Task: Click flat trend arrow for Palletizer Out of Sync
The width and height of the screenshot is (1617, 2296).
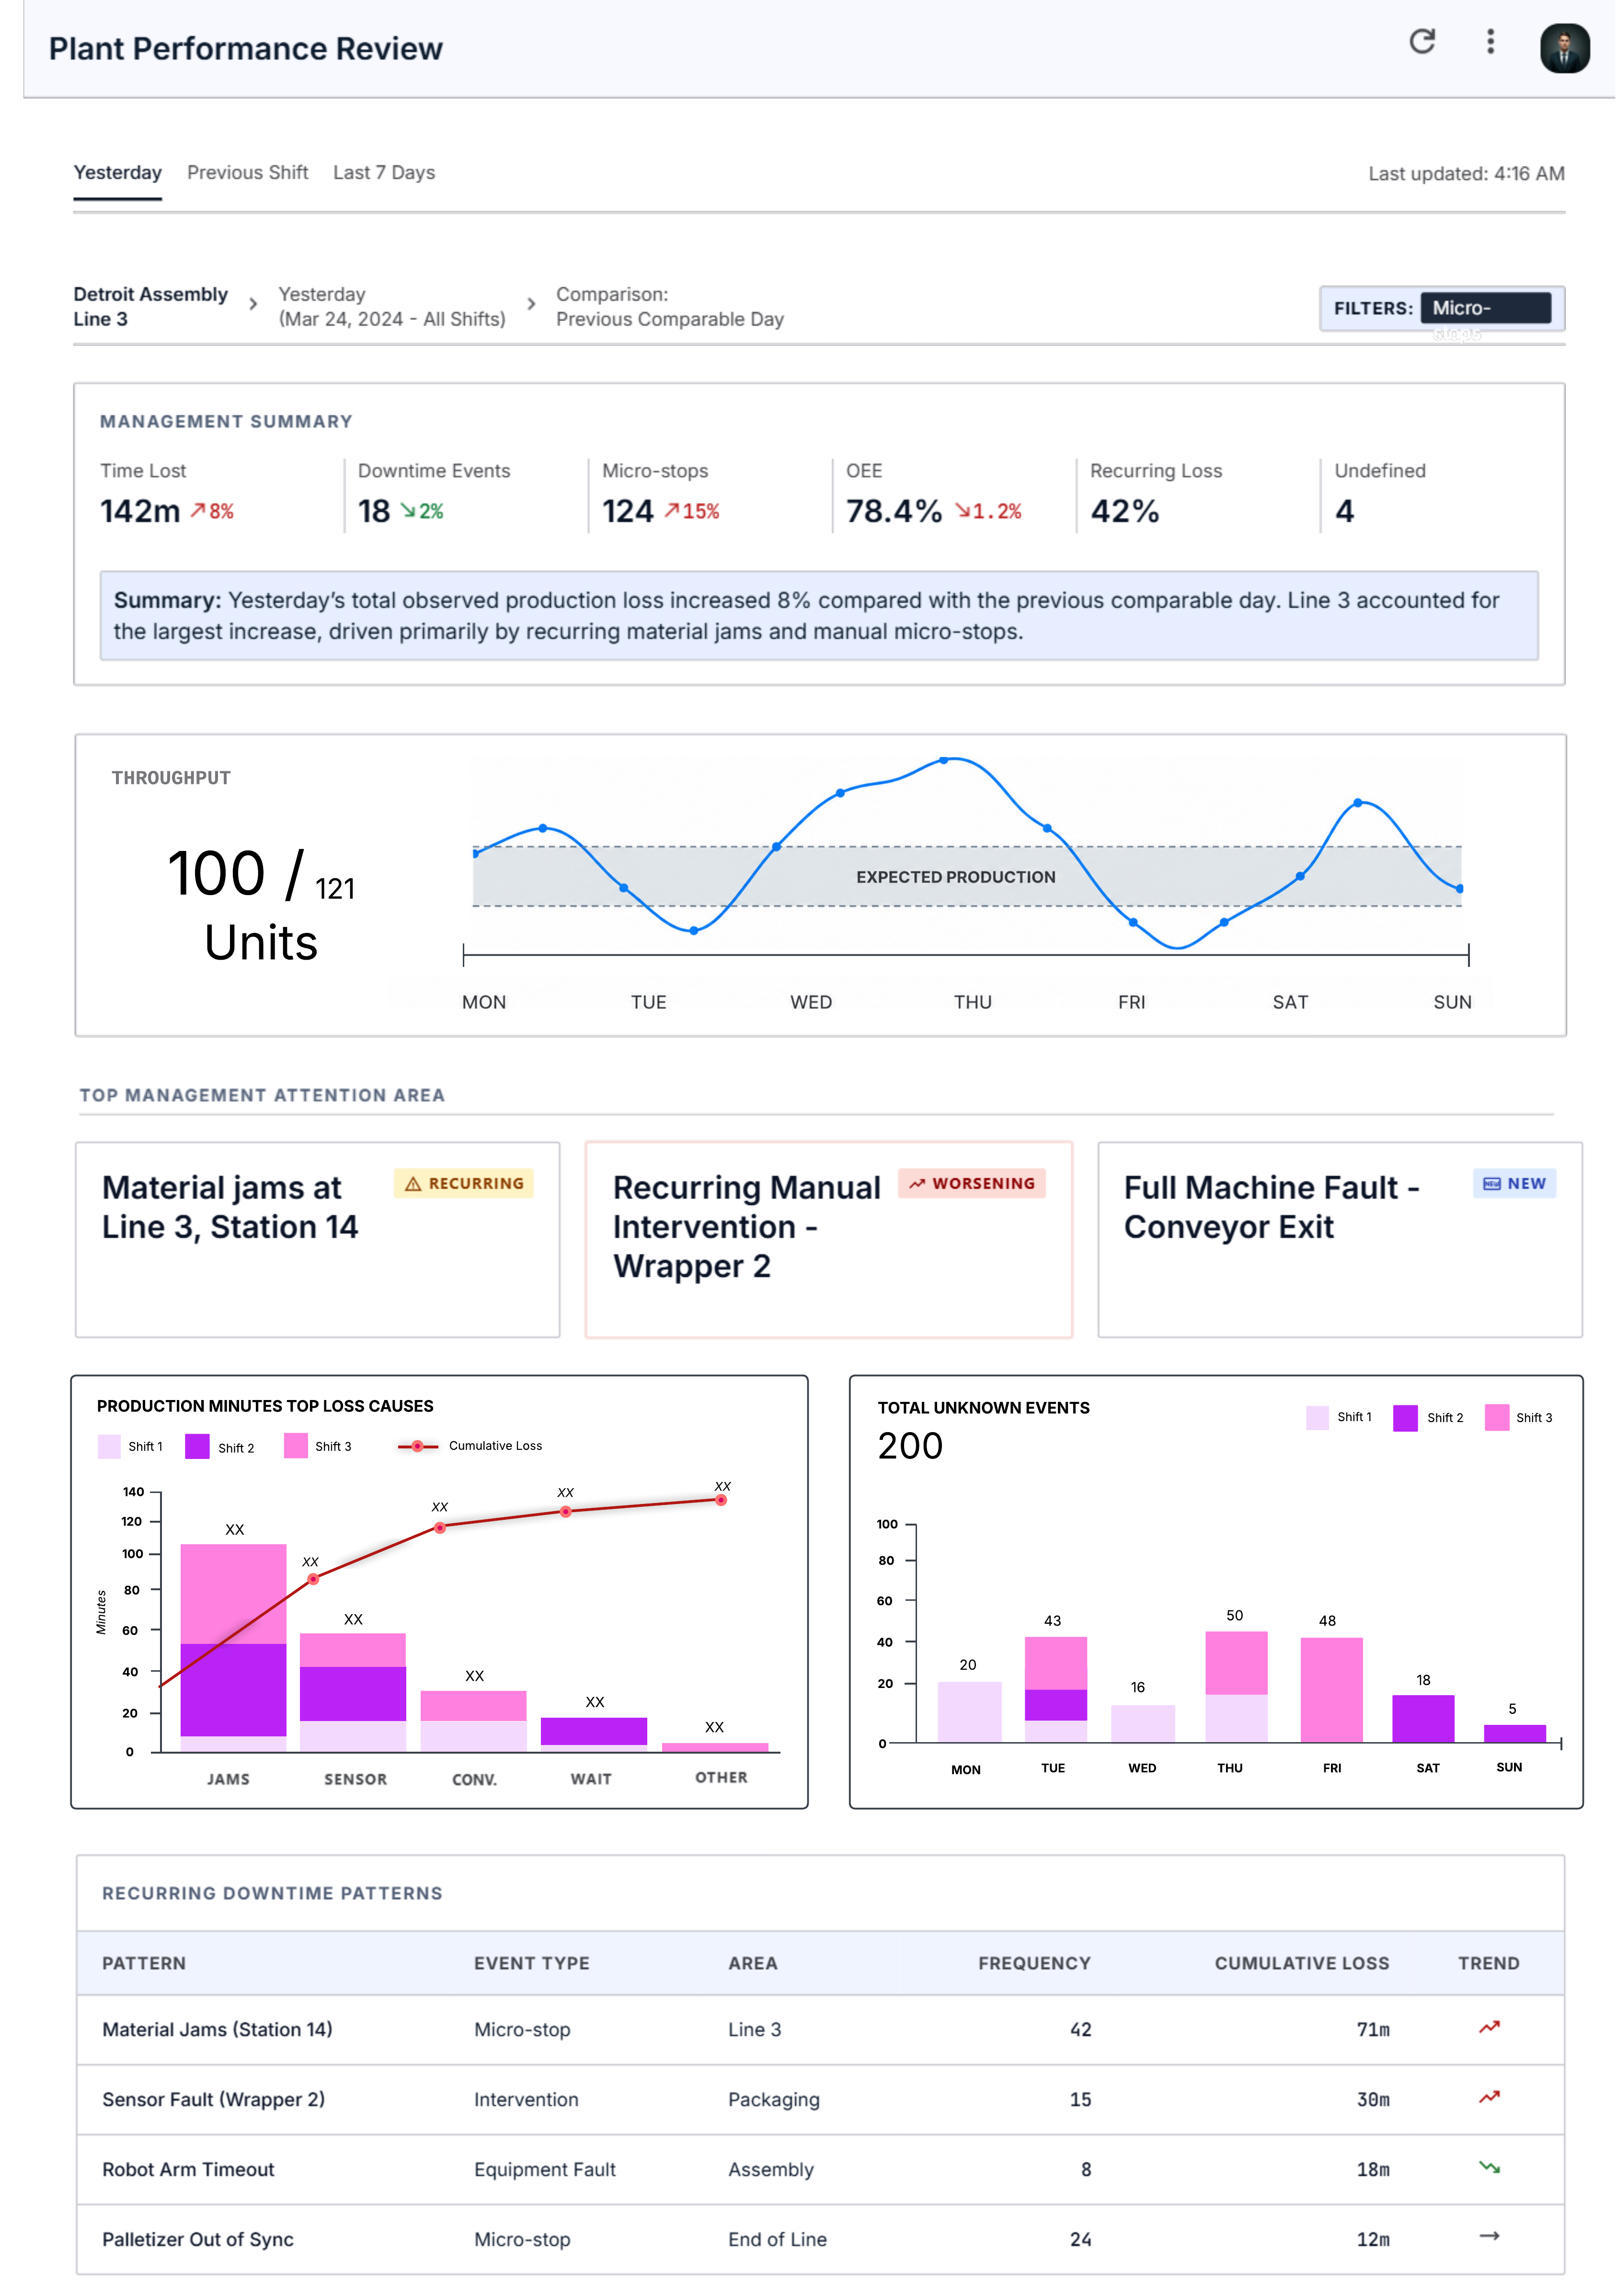Action: click(1489, 2236)
